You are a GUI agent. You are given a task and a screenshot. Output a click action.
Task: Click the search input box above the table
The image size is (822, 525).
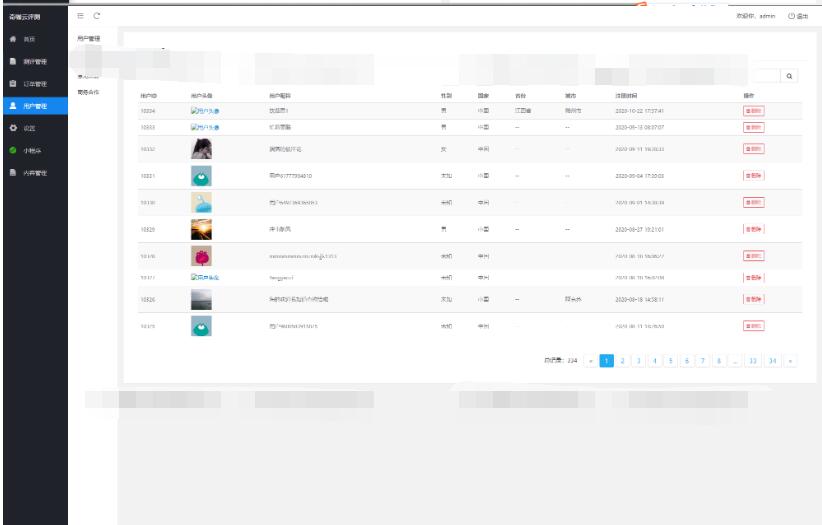coord(765,75)
